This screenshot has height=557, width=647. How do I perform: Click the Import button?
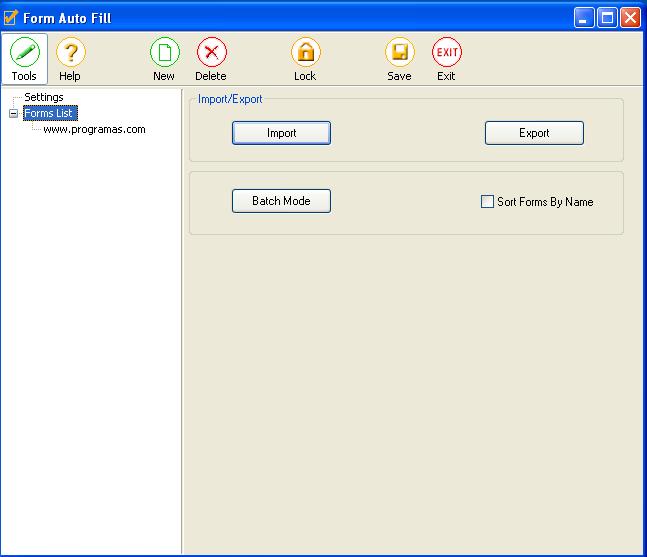(281, 133)
